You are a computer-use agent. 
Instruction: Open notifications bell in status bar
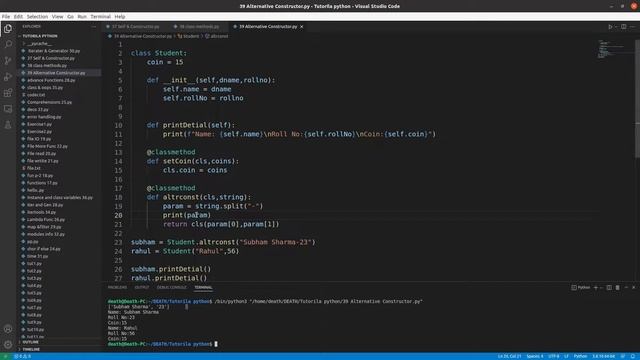click(x=633, y=356)
